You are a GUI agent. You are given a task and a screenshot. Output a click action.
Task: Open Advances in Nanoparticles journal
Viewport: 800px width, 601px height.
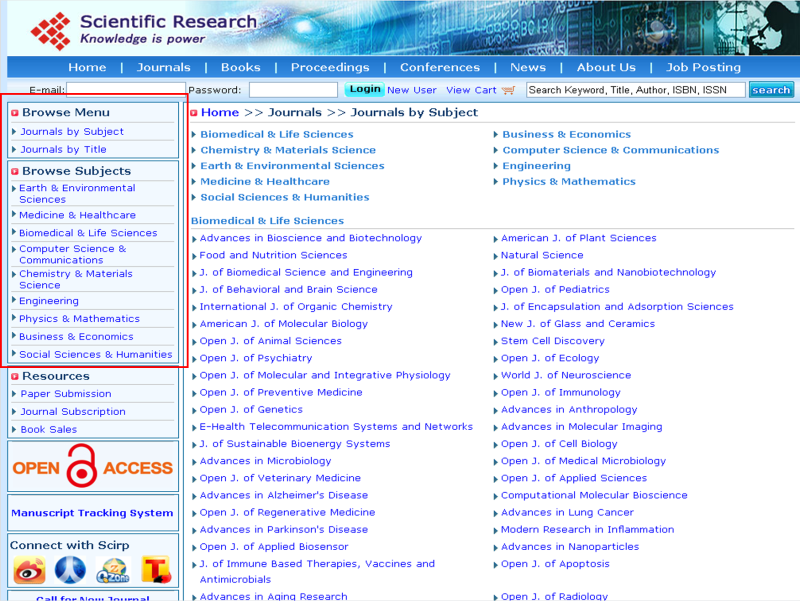(570, 546)
